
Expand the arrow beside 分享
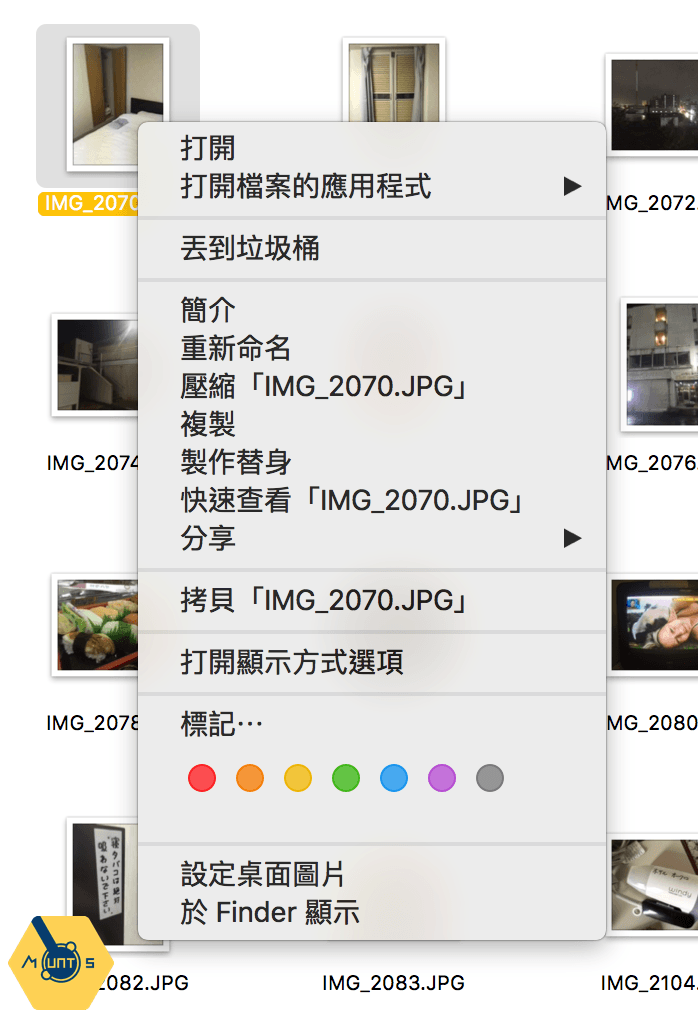pyautogui.click(x=572, y=538)
